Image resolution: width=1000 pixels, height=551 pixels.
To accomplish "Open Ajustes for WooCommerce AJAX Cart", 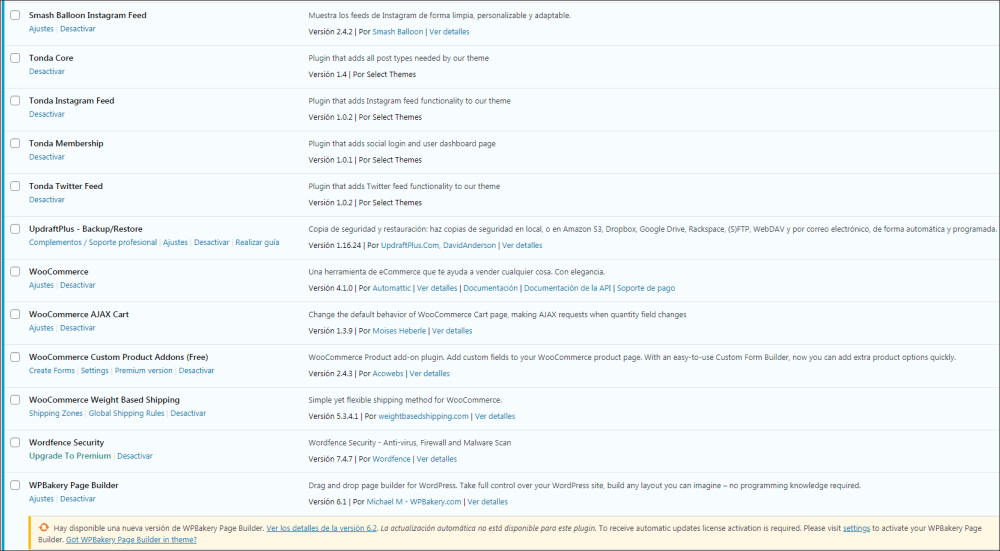I will tap(41, 328).
